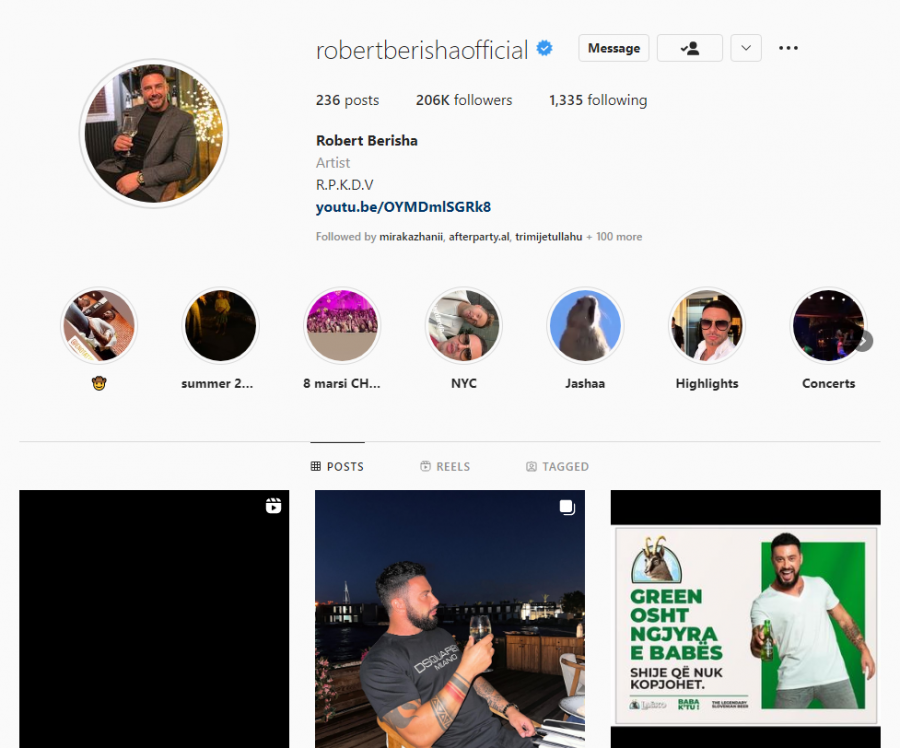The height and width of the screenshot is (748, 900).
Task: Open the three-dots options menu
Action: point(788,48)
